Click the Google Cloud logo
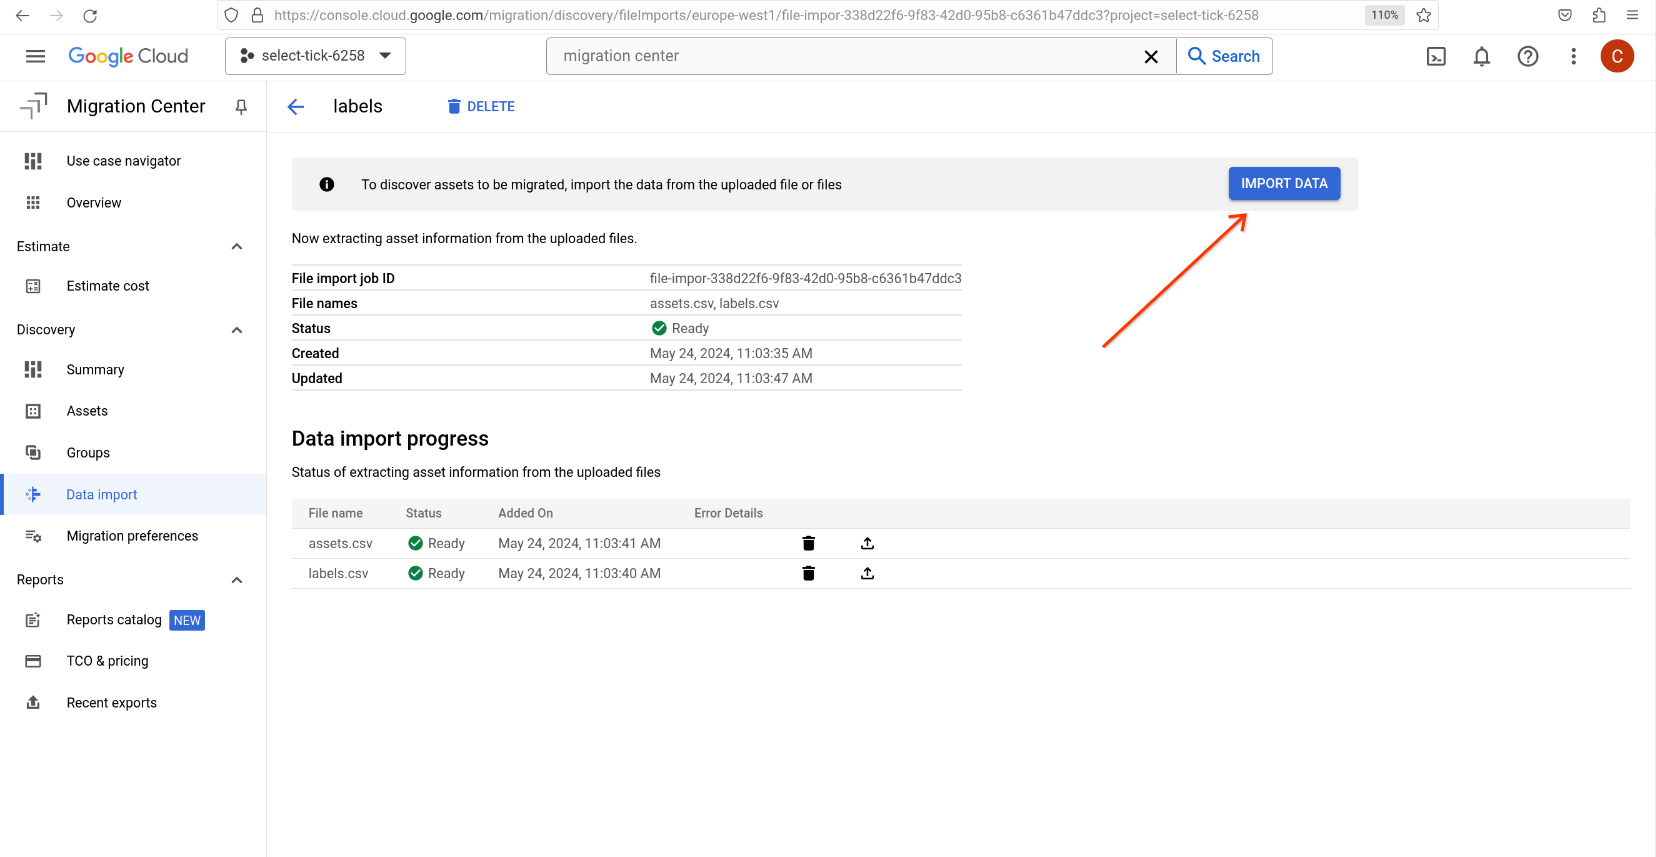Screen dimensions: 1656x857 pyautogui.click(x=128, y=56)
